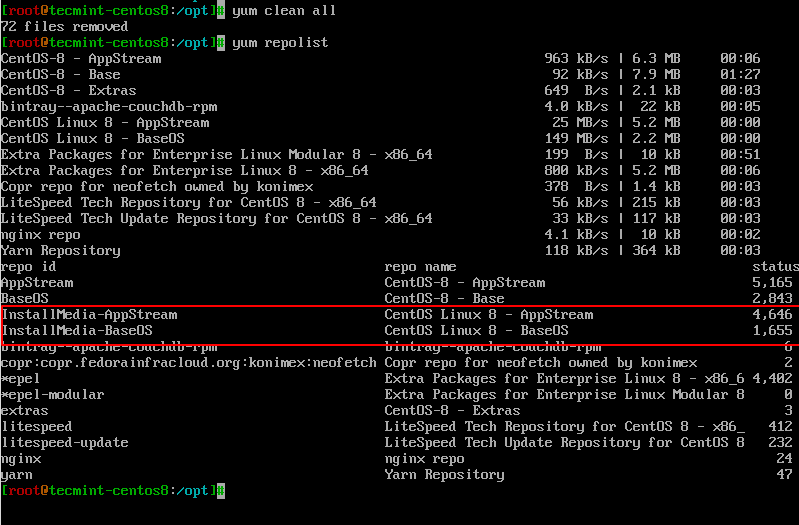Image resolution: width=799 pixels, height=525 pixels.
Task: Click the "nginx" repo id
Action: point(21,459)
